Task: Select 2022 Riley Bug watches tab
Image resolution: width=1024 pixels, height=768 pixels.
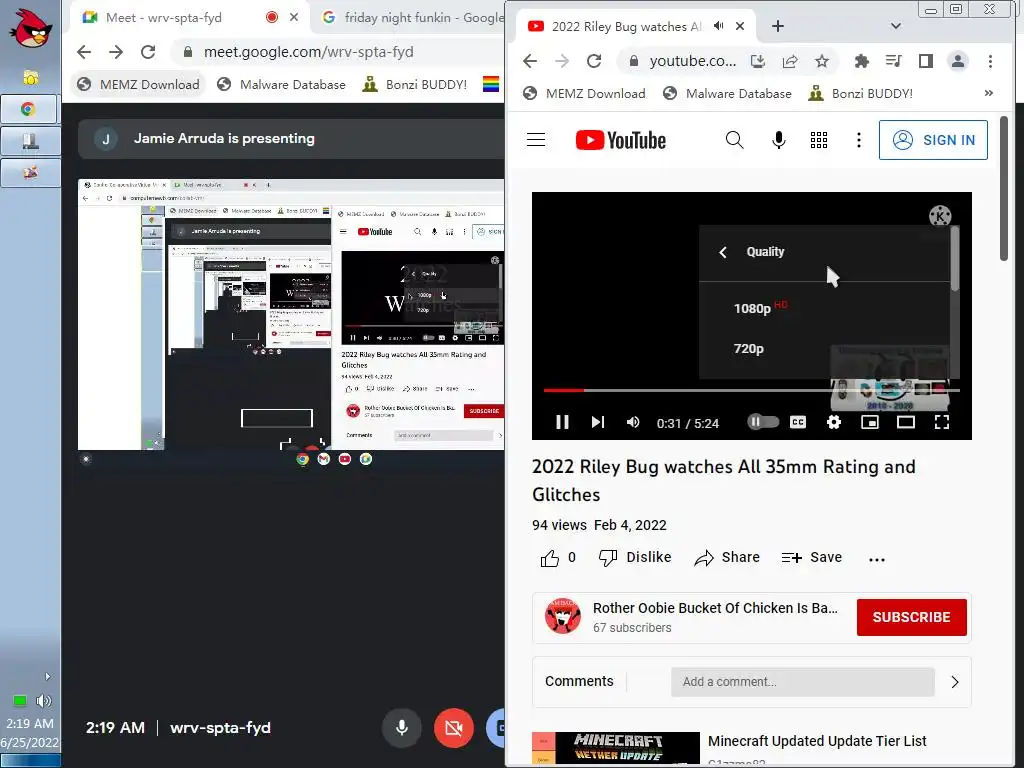Action: pyautogui.click(x=625, y=26)
